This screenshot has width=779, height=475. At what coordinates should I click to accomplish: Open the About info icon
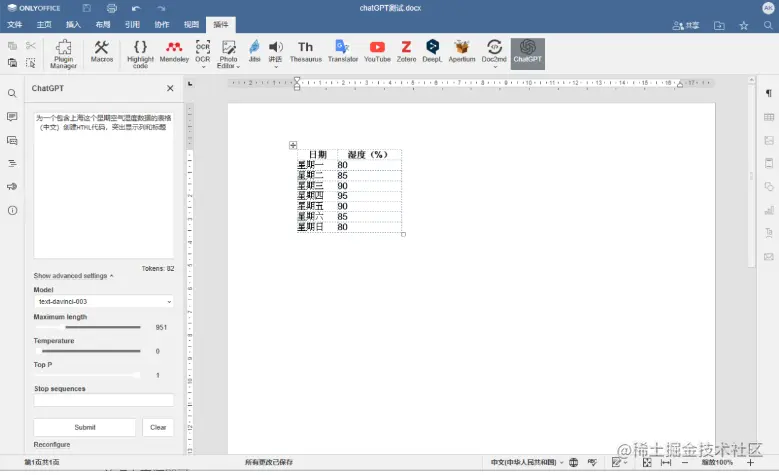tap(12, 210)
